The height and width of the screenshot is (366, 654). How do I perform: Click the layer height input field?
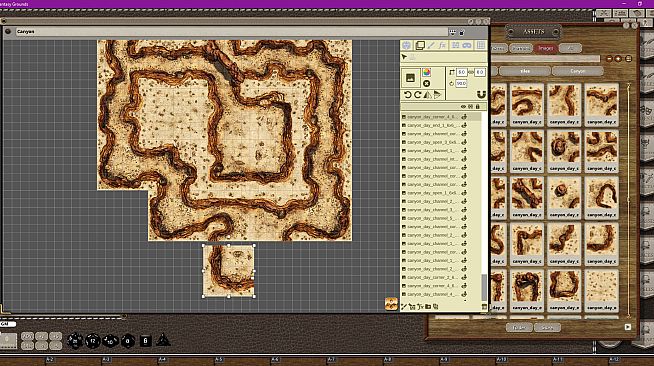[x=480, y=73]
